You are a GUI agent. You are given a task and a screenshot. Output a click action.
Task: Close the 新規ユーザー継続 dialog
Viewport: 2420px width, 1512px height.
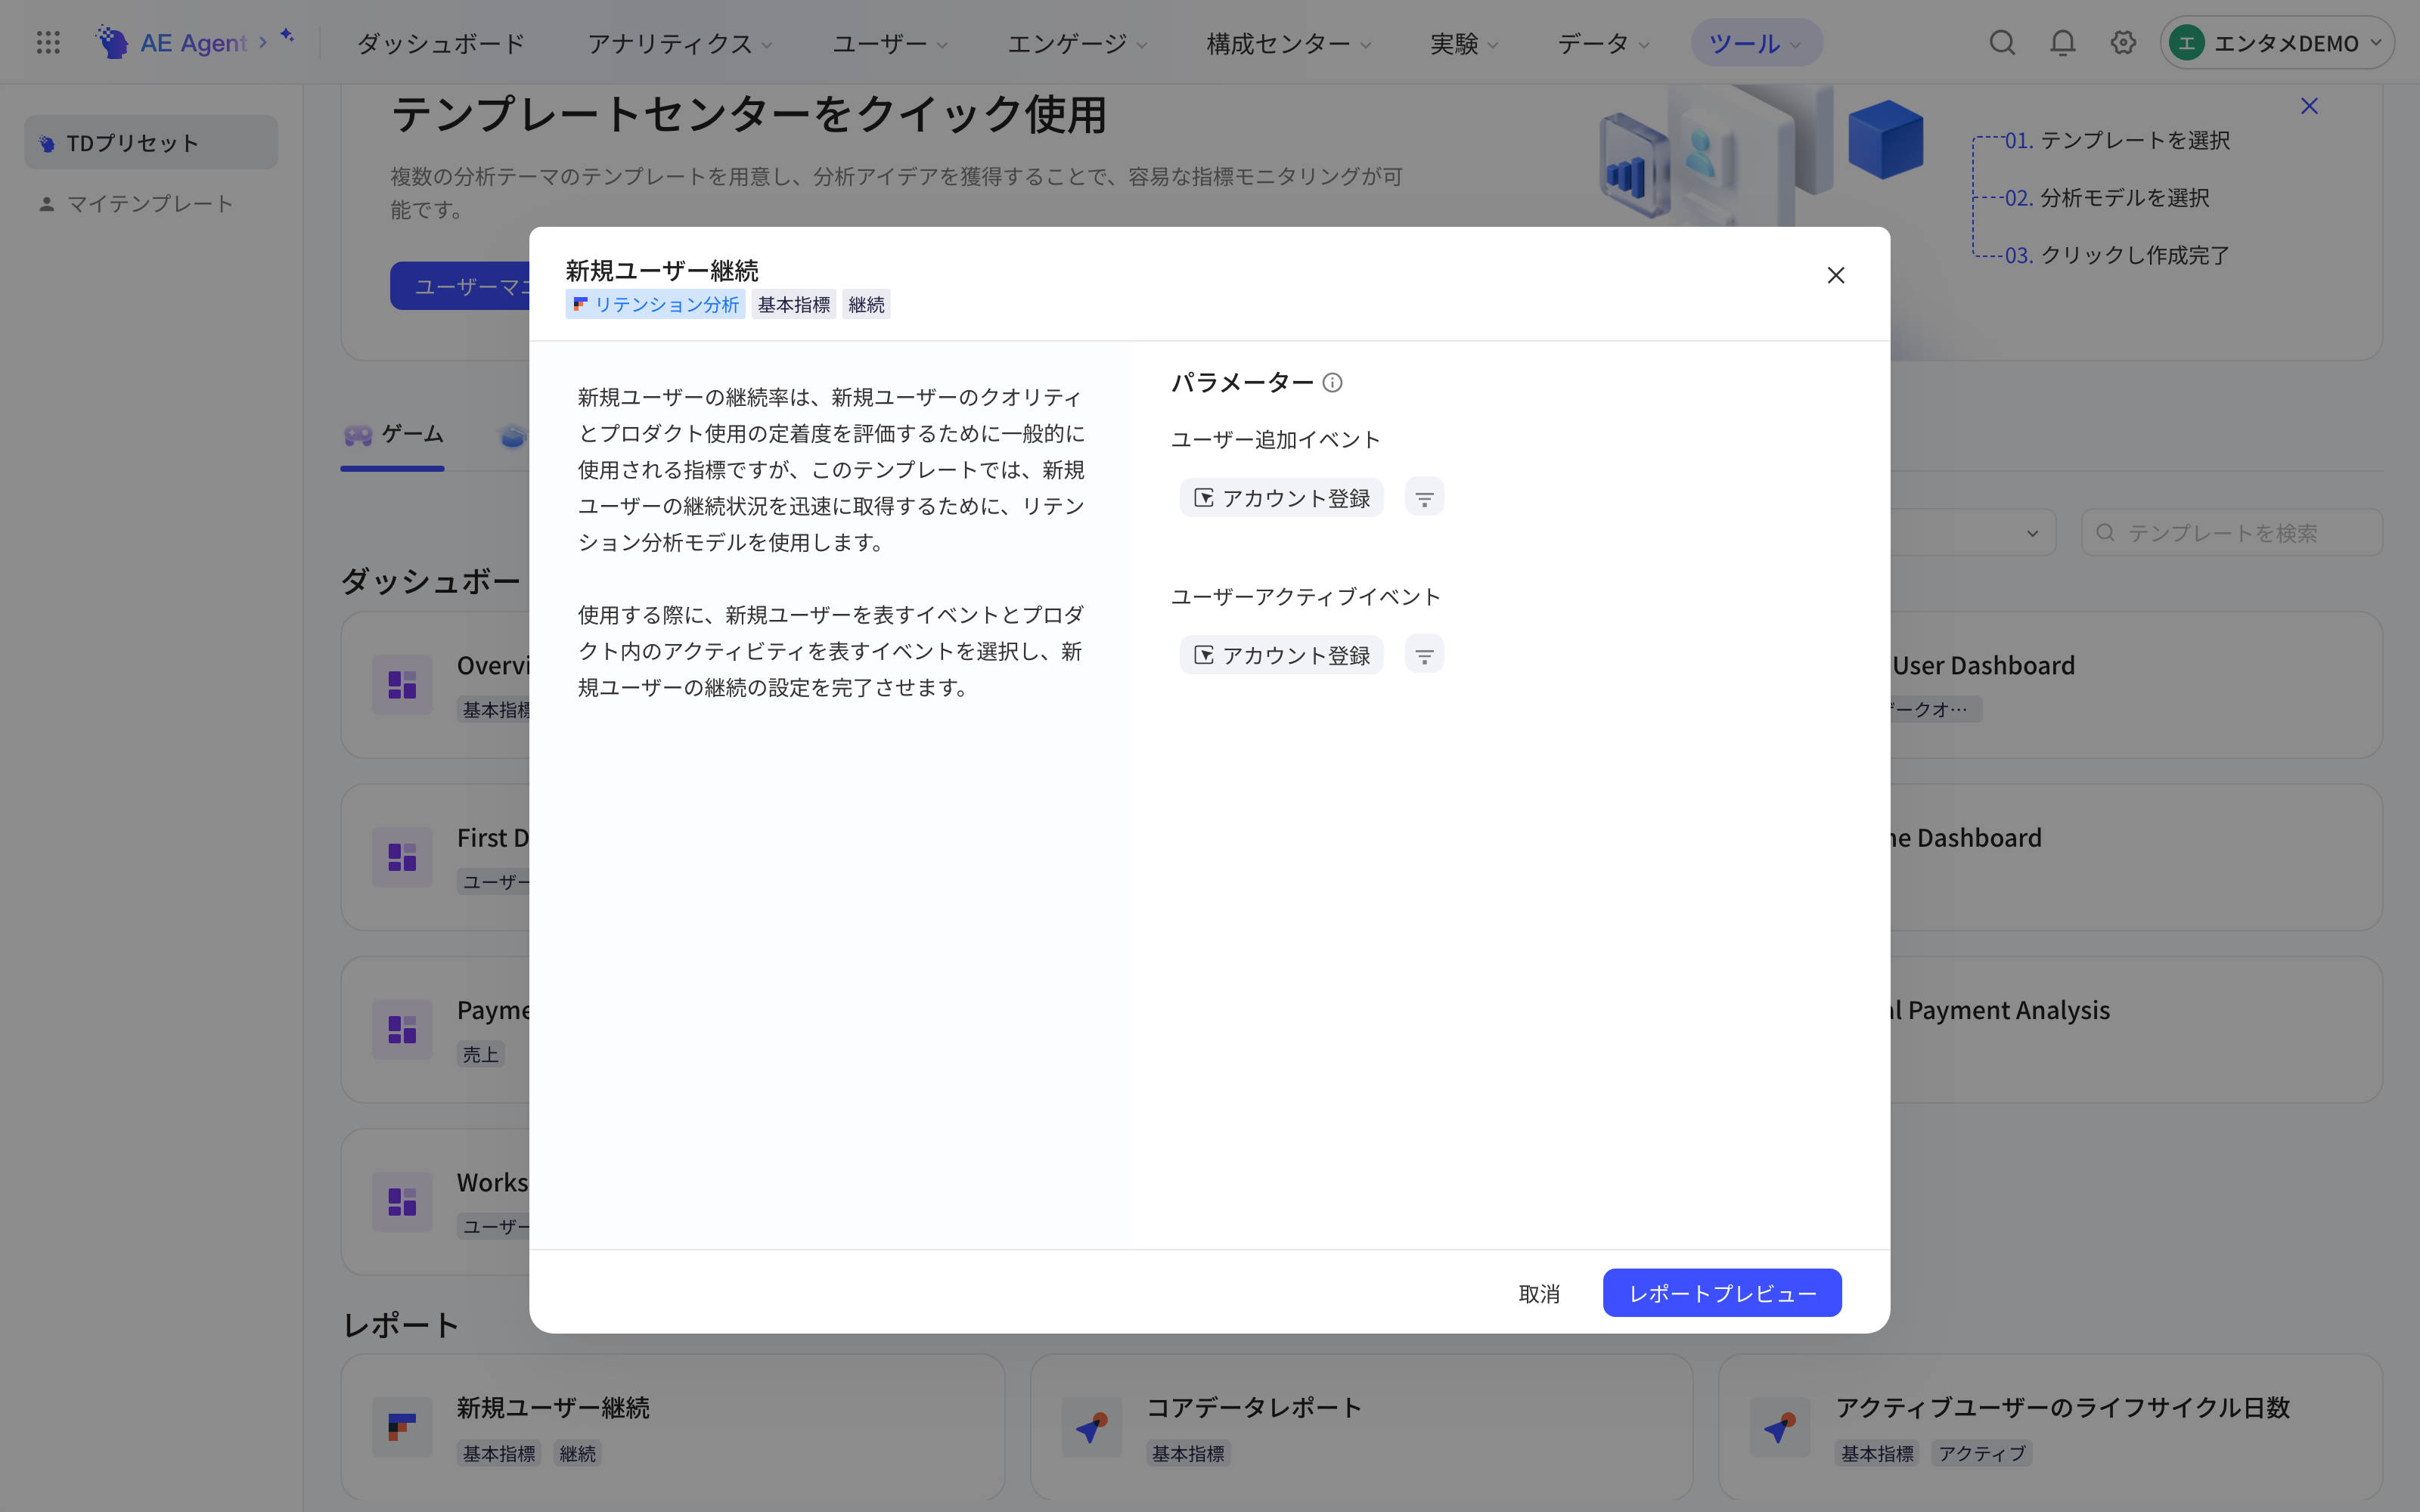1836,275
